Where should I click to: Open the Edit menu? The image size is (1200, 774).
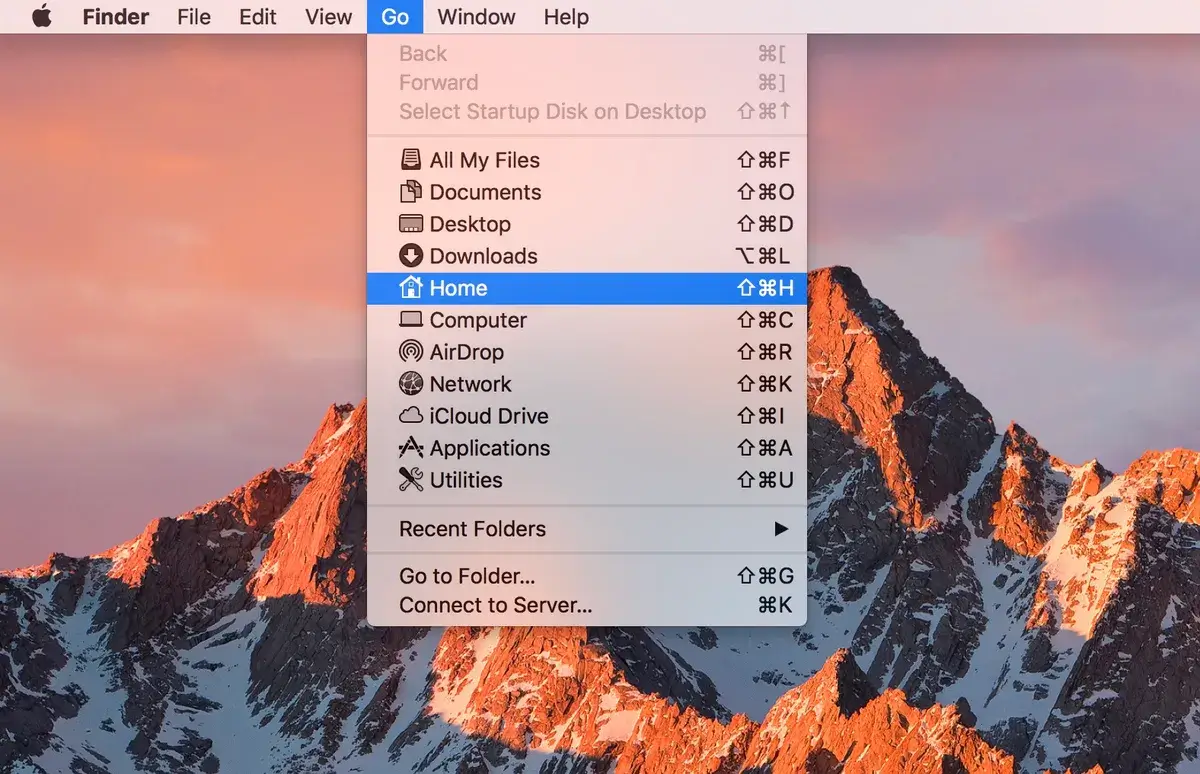(258, 17)
